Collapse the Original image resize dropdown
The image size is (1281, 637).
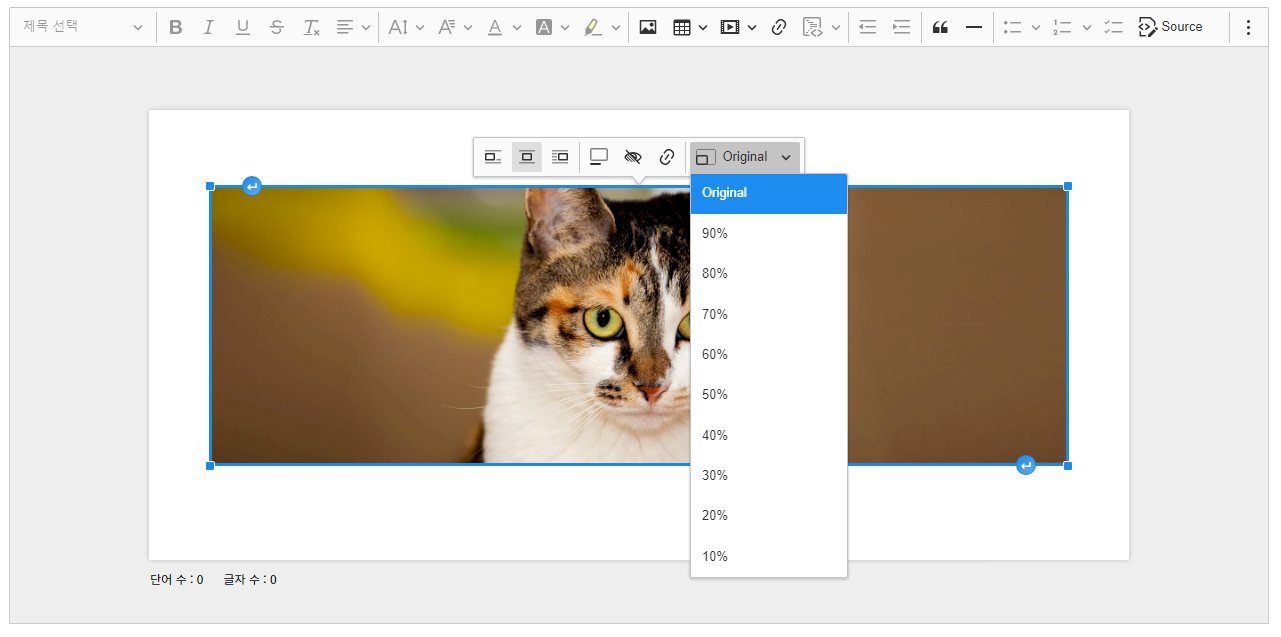click(x=744, y=157)
